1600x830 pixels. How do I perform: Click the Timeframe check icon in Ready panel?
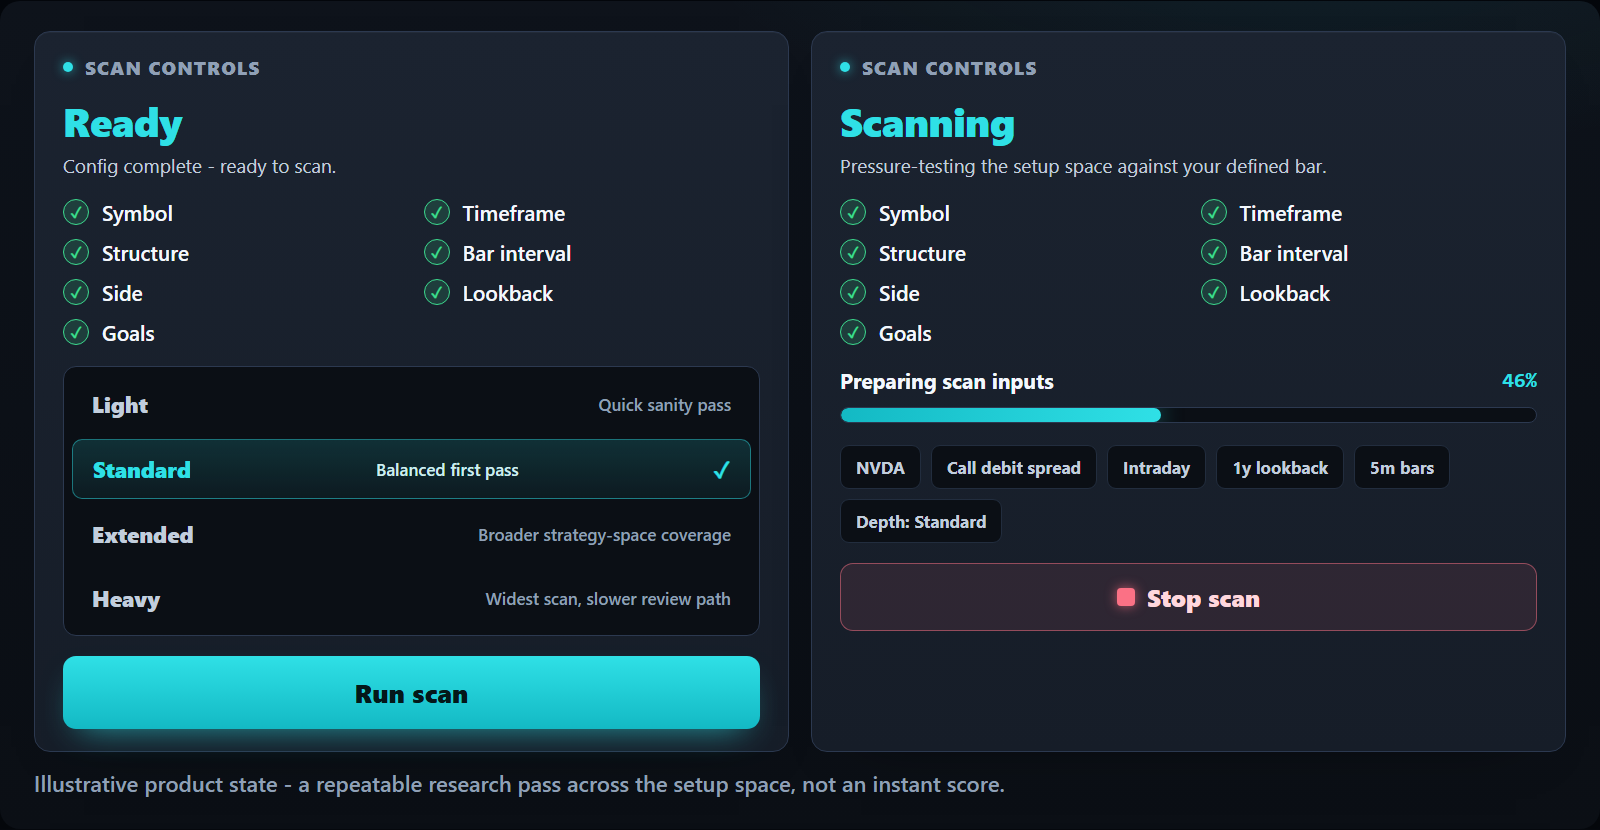437,212
